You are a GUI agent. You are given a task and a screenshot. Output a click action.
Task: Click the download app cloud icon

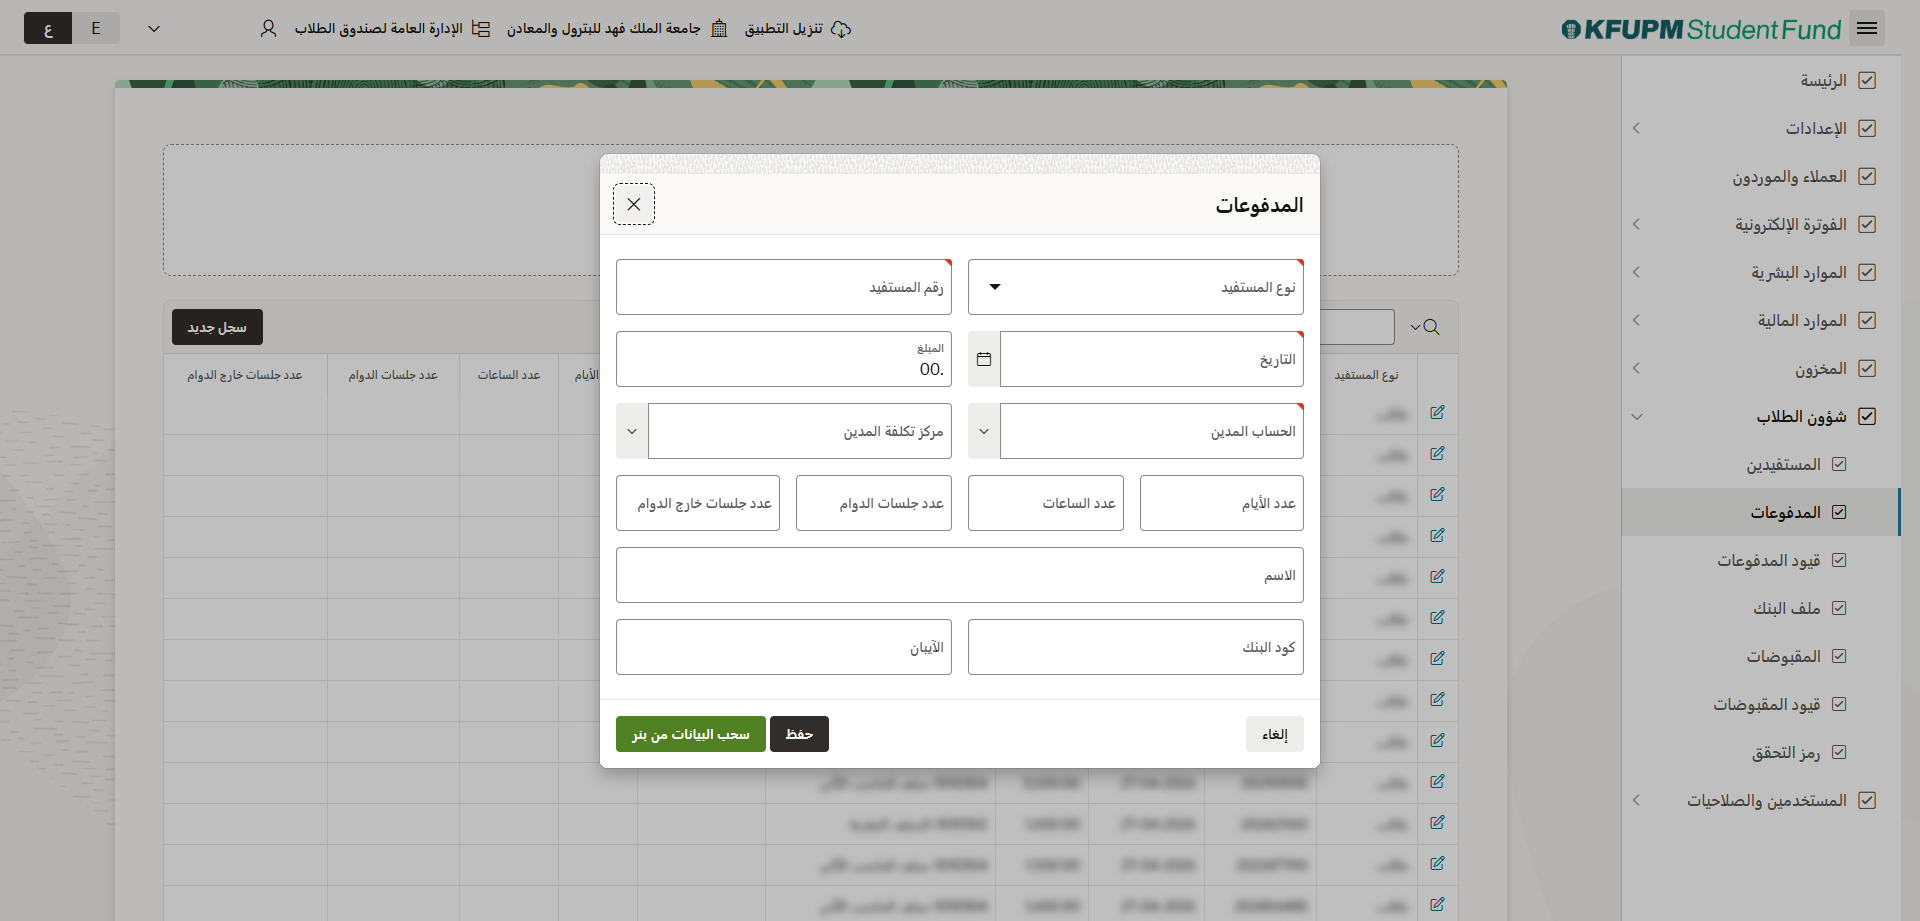[x=841, y=29]
